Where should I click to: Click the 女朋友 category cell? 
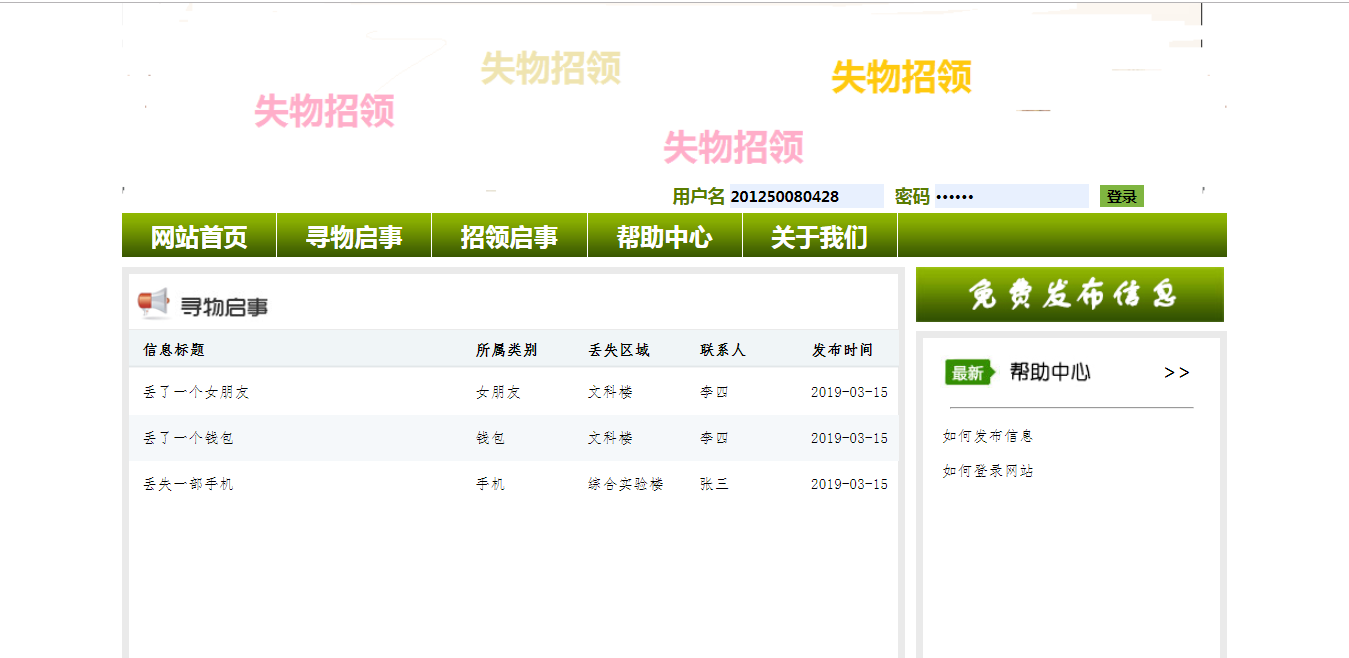pyautogui.click(x=498, y=392)
